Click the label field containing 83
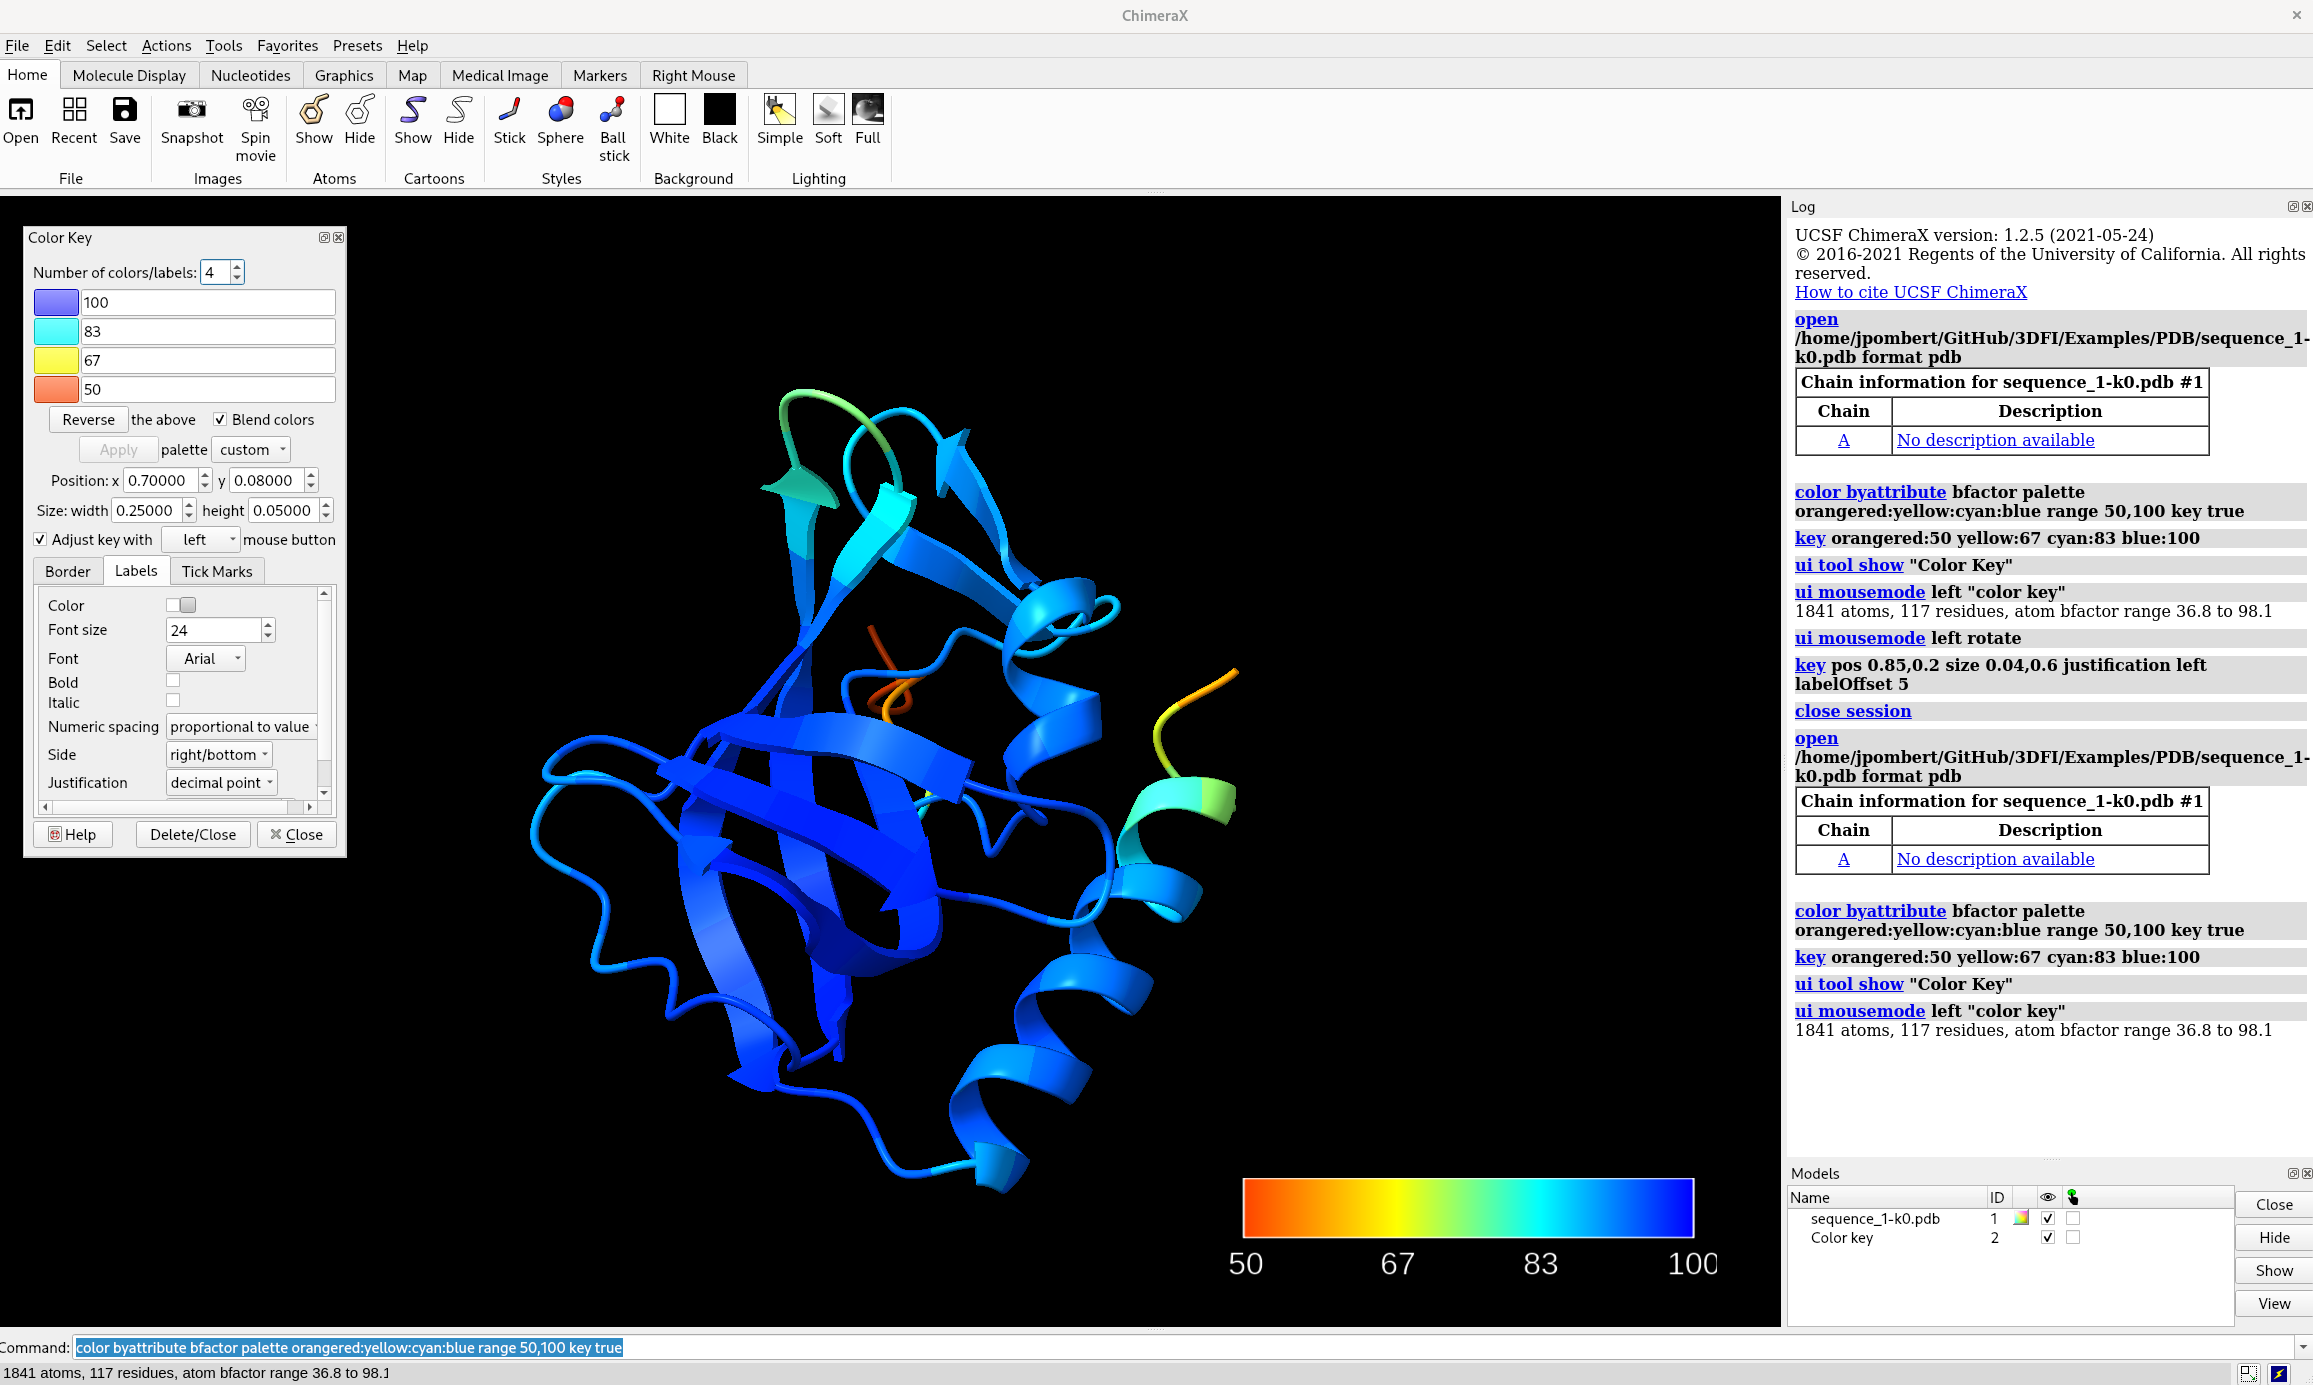Screen dimensions: 2313x1385 point(208,331)
